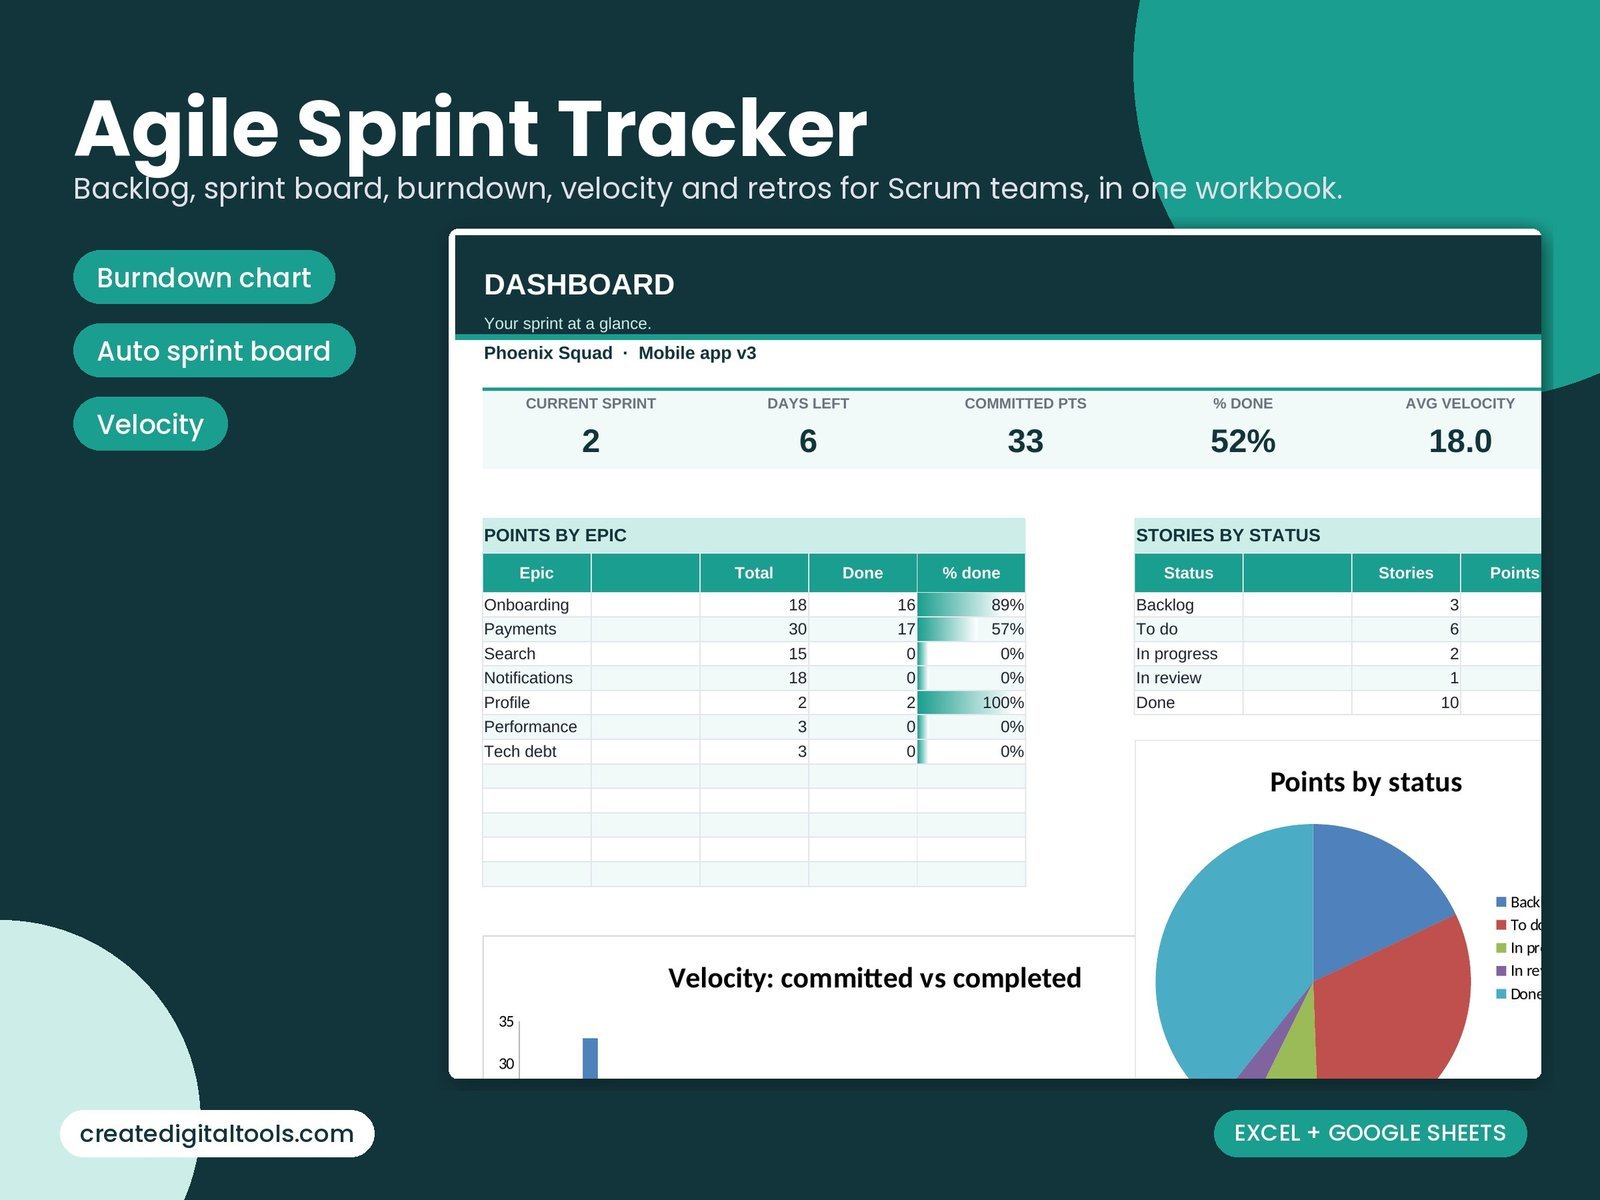Select the Notifications epic cell
The image size is (1600, 1200).
[x=536, y=678]
